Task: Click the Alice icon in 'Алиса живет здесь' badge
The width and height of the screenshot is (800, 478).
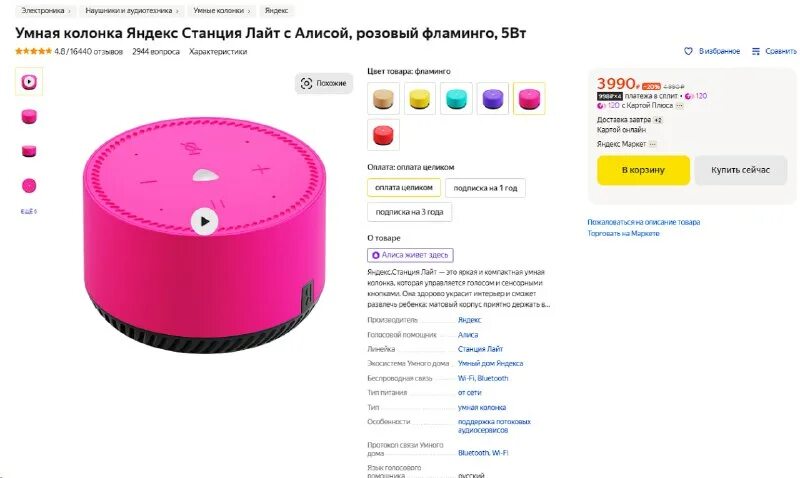Action: [x=376, y=255]
